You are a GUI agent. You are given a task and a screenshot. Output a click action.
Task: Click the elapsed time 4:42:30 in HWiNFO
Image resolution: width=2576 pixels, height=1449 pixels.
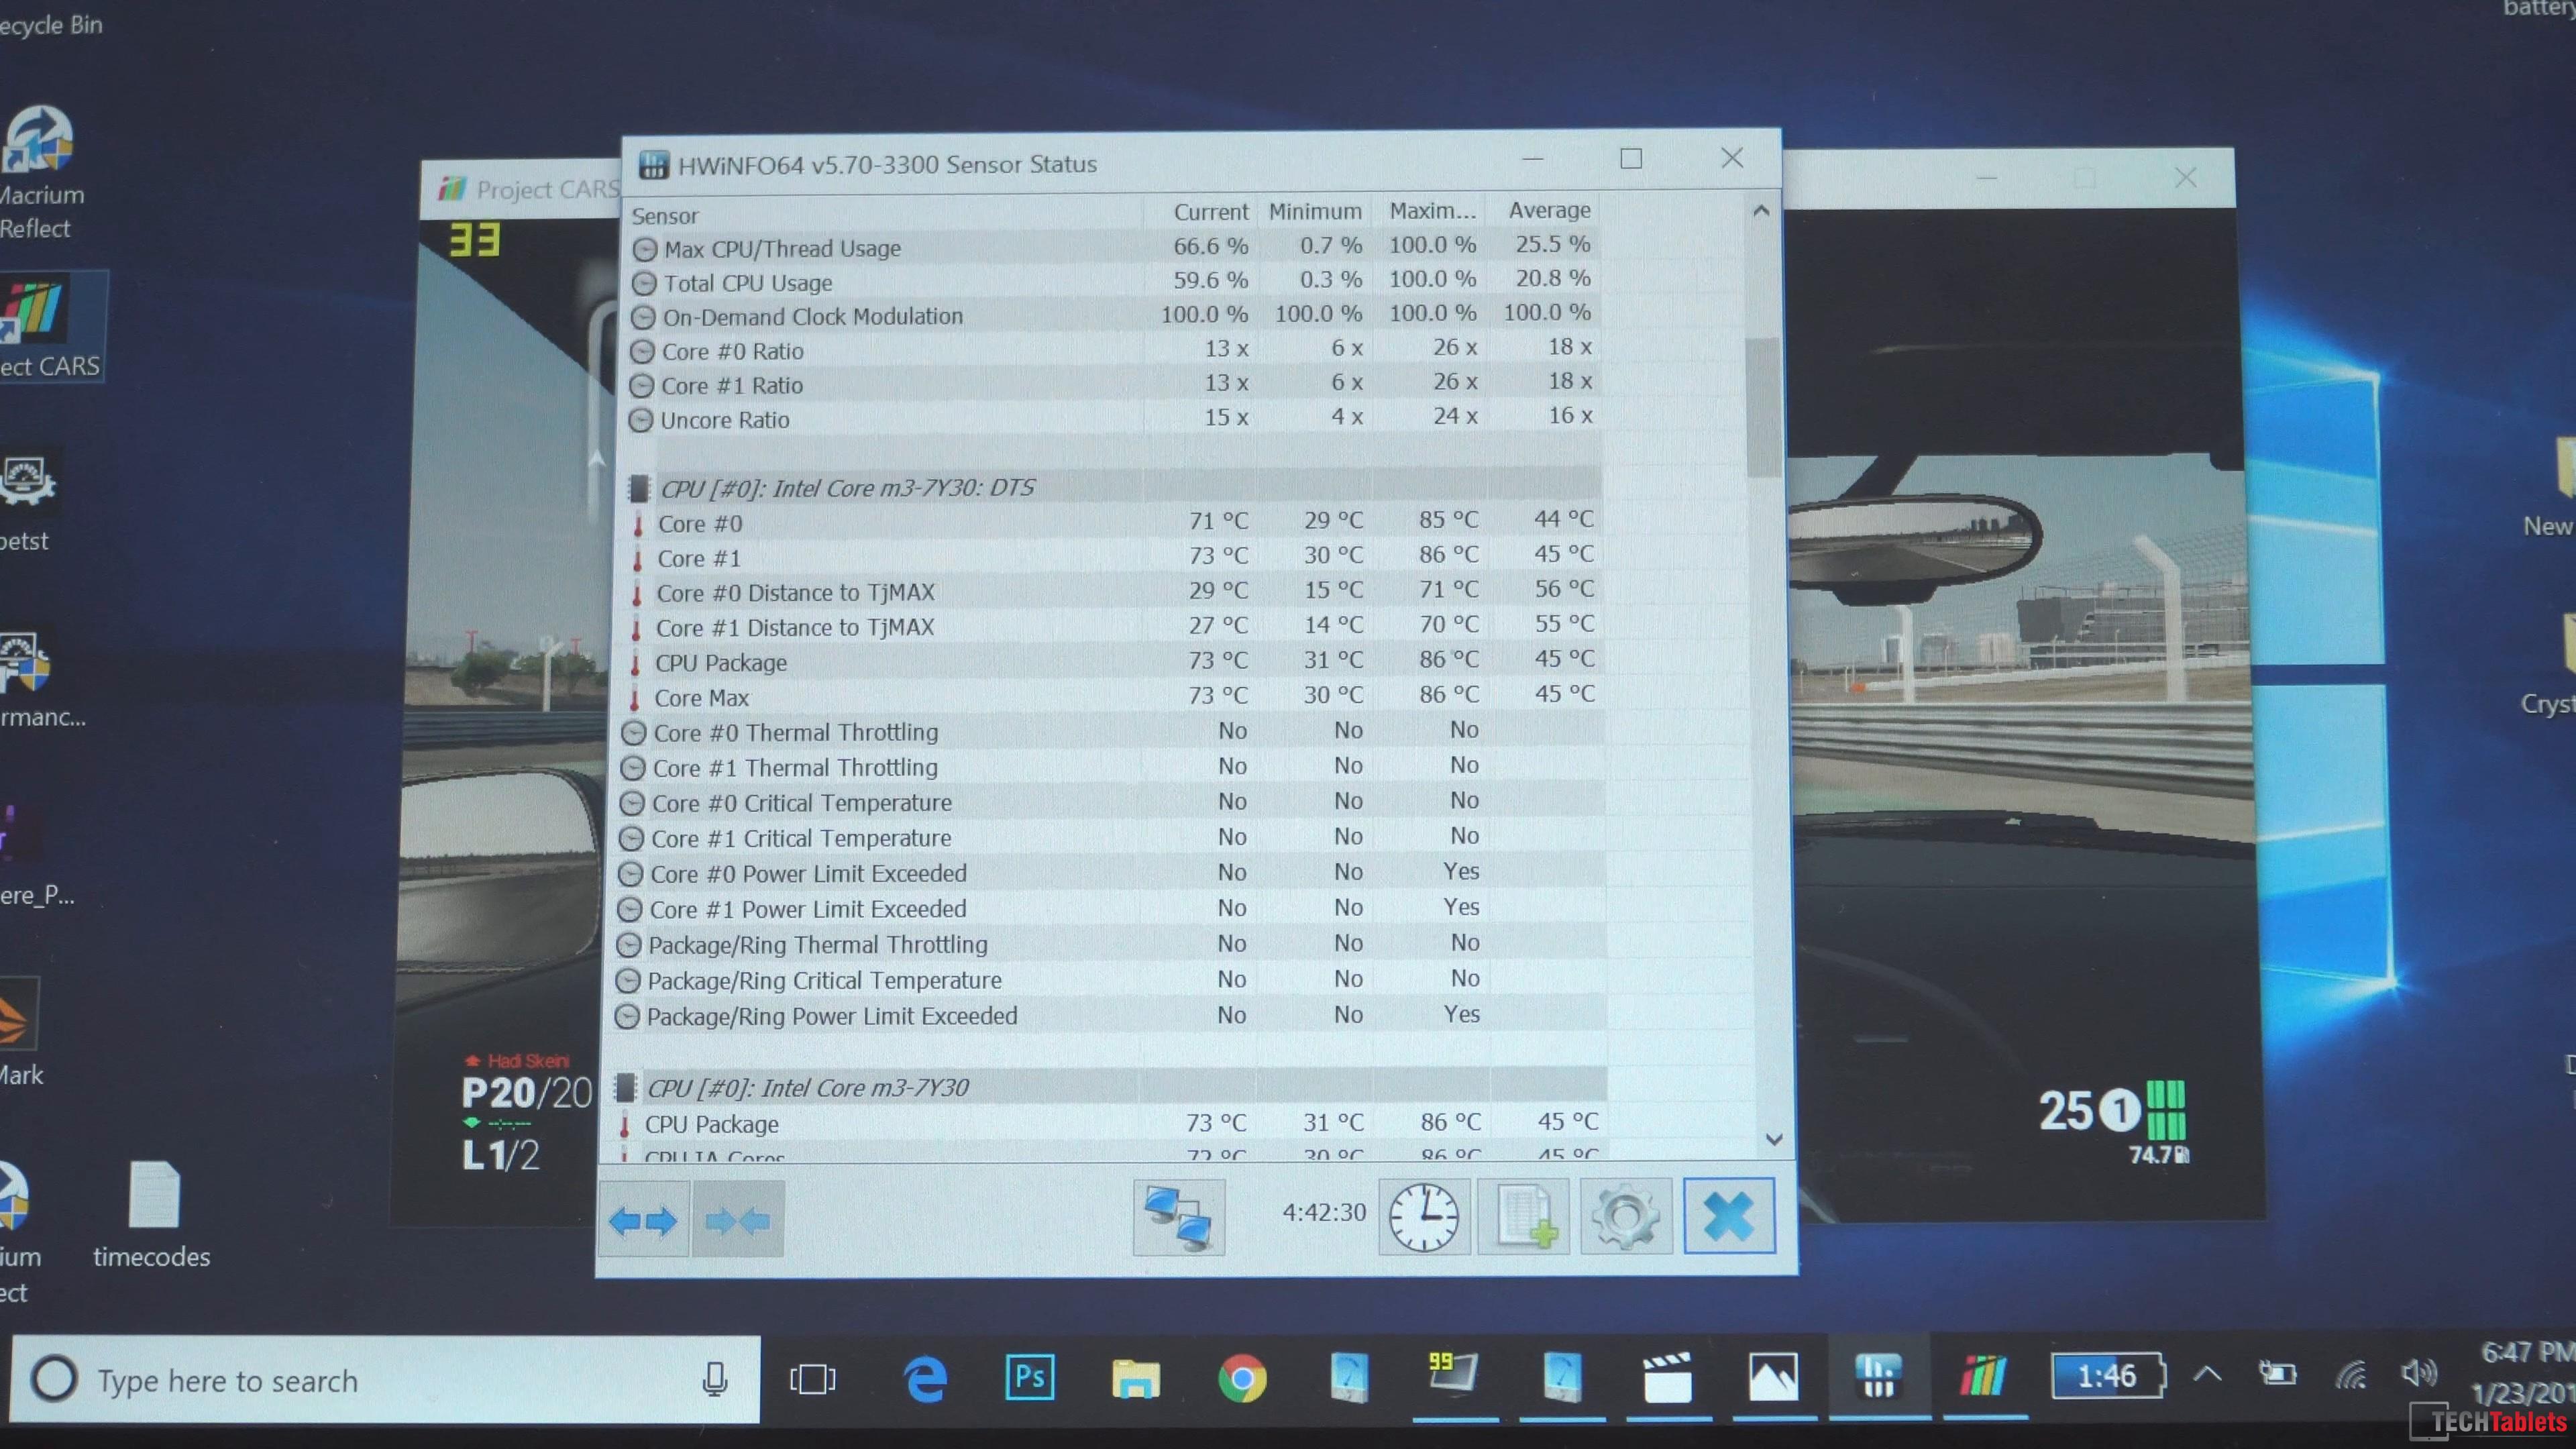1324,1212
